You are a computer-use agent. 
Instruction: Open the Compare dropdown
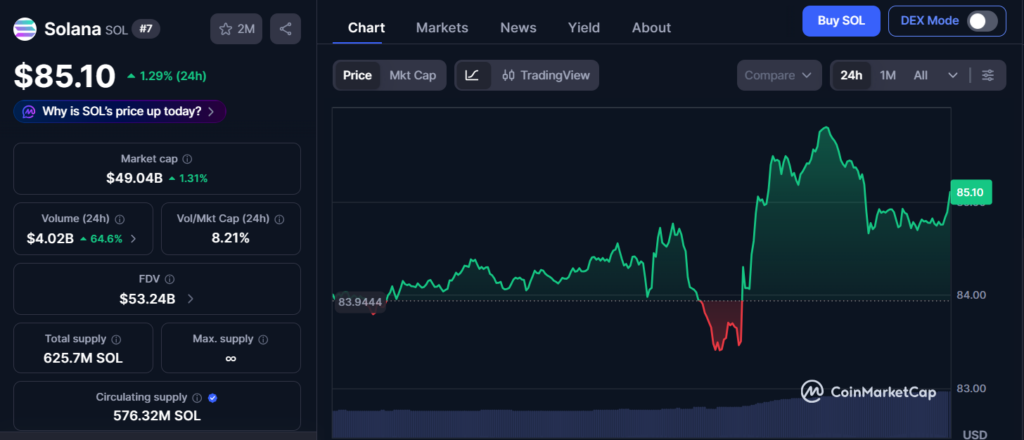coord(778,75)
